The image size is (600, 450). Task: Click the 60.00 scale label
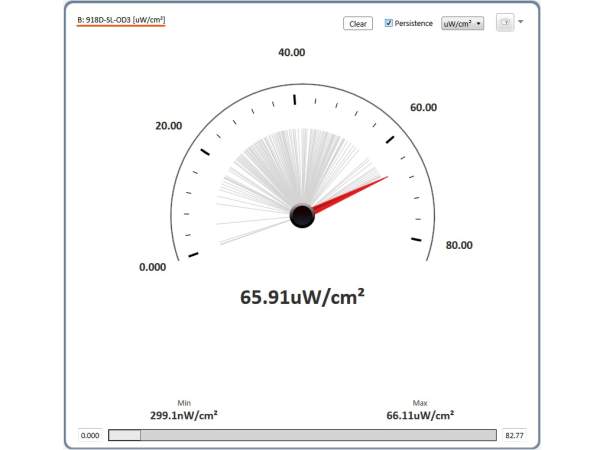pyautogui.click(x=423, y=107)
